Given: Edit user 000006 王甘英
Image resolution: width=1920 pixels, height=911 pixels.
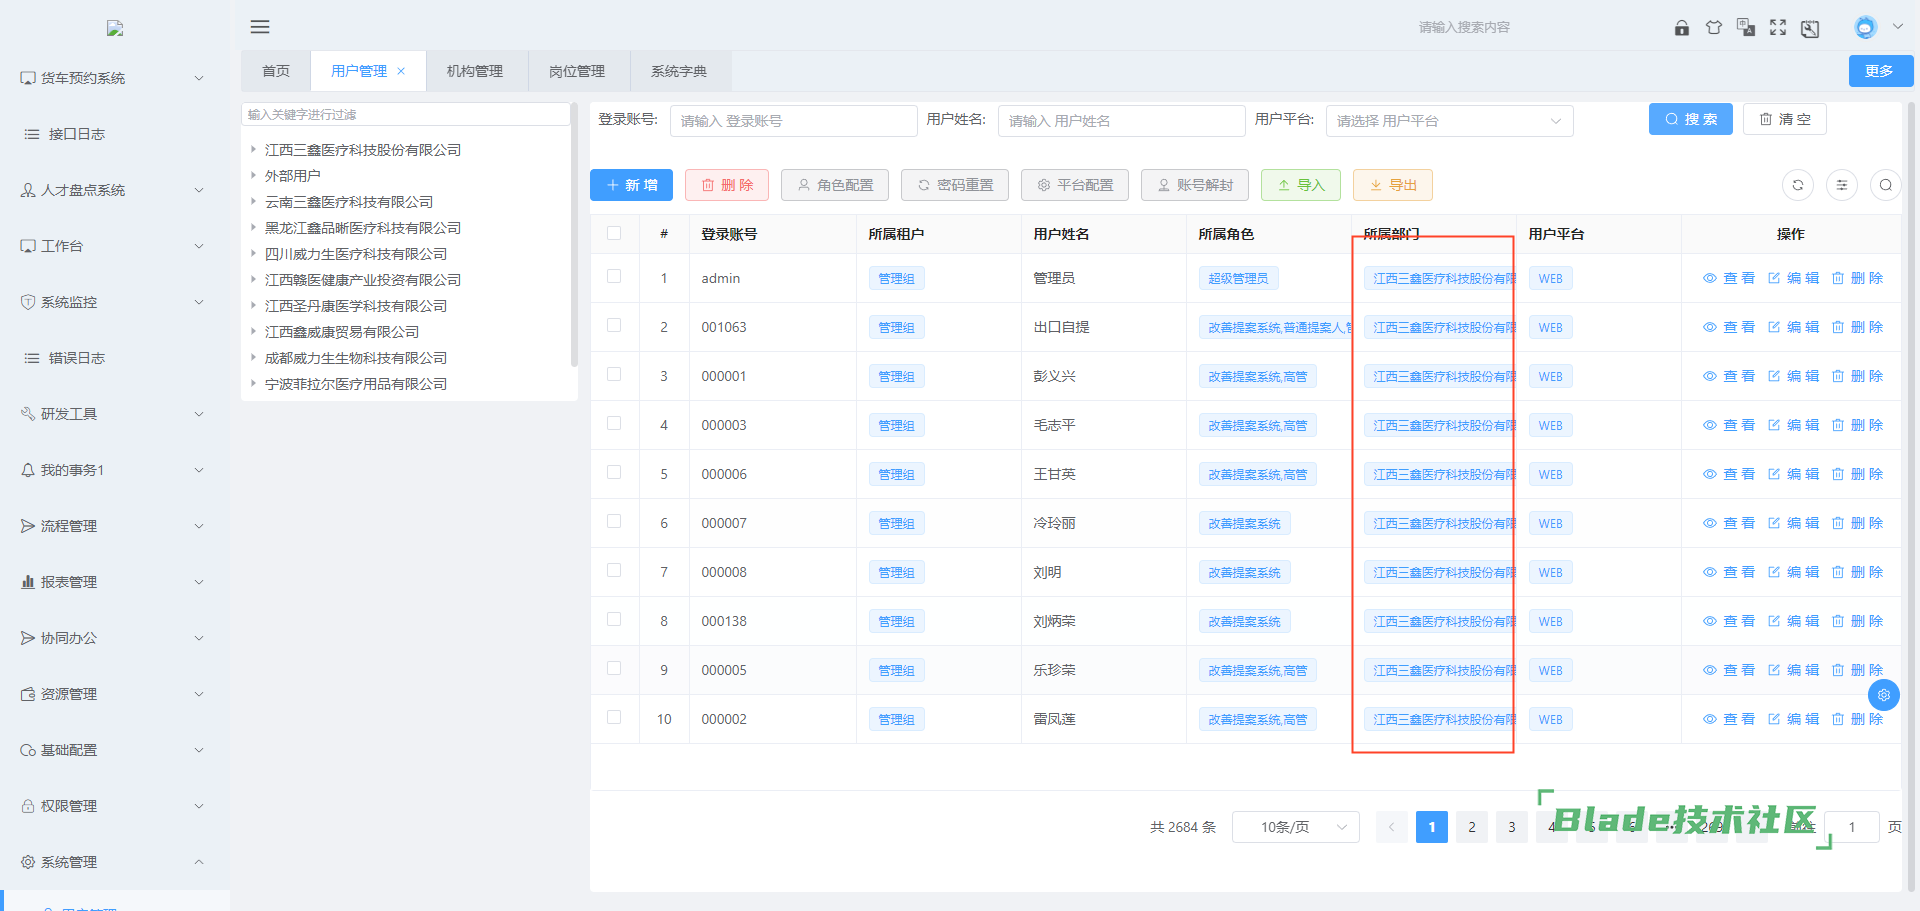Looking at the screenshot, I should click(x=1793, y=474).
